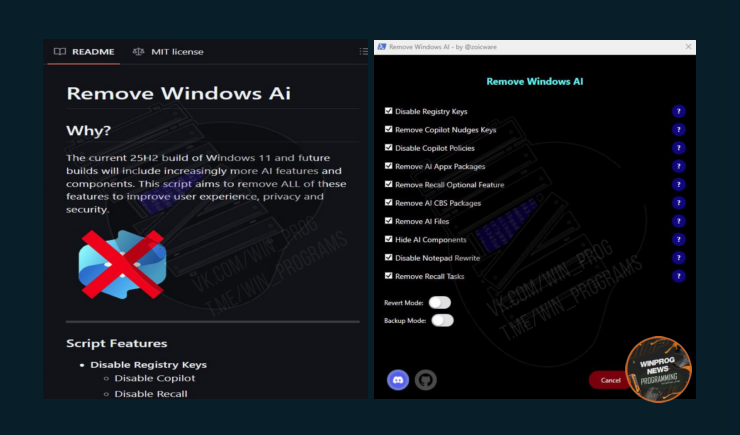Image resolution: width=740 pixels, height=435 pixels.
Task: Click the scales icon beside MIT license
Action: click(x=138, y=51)
